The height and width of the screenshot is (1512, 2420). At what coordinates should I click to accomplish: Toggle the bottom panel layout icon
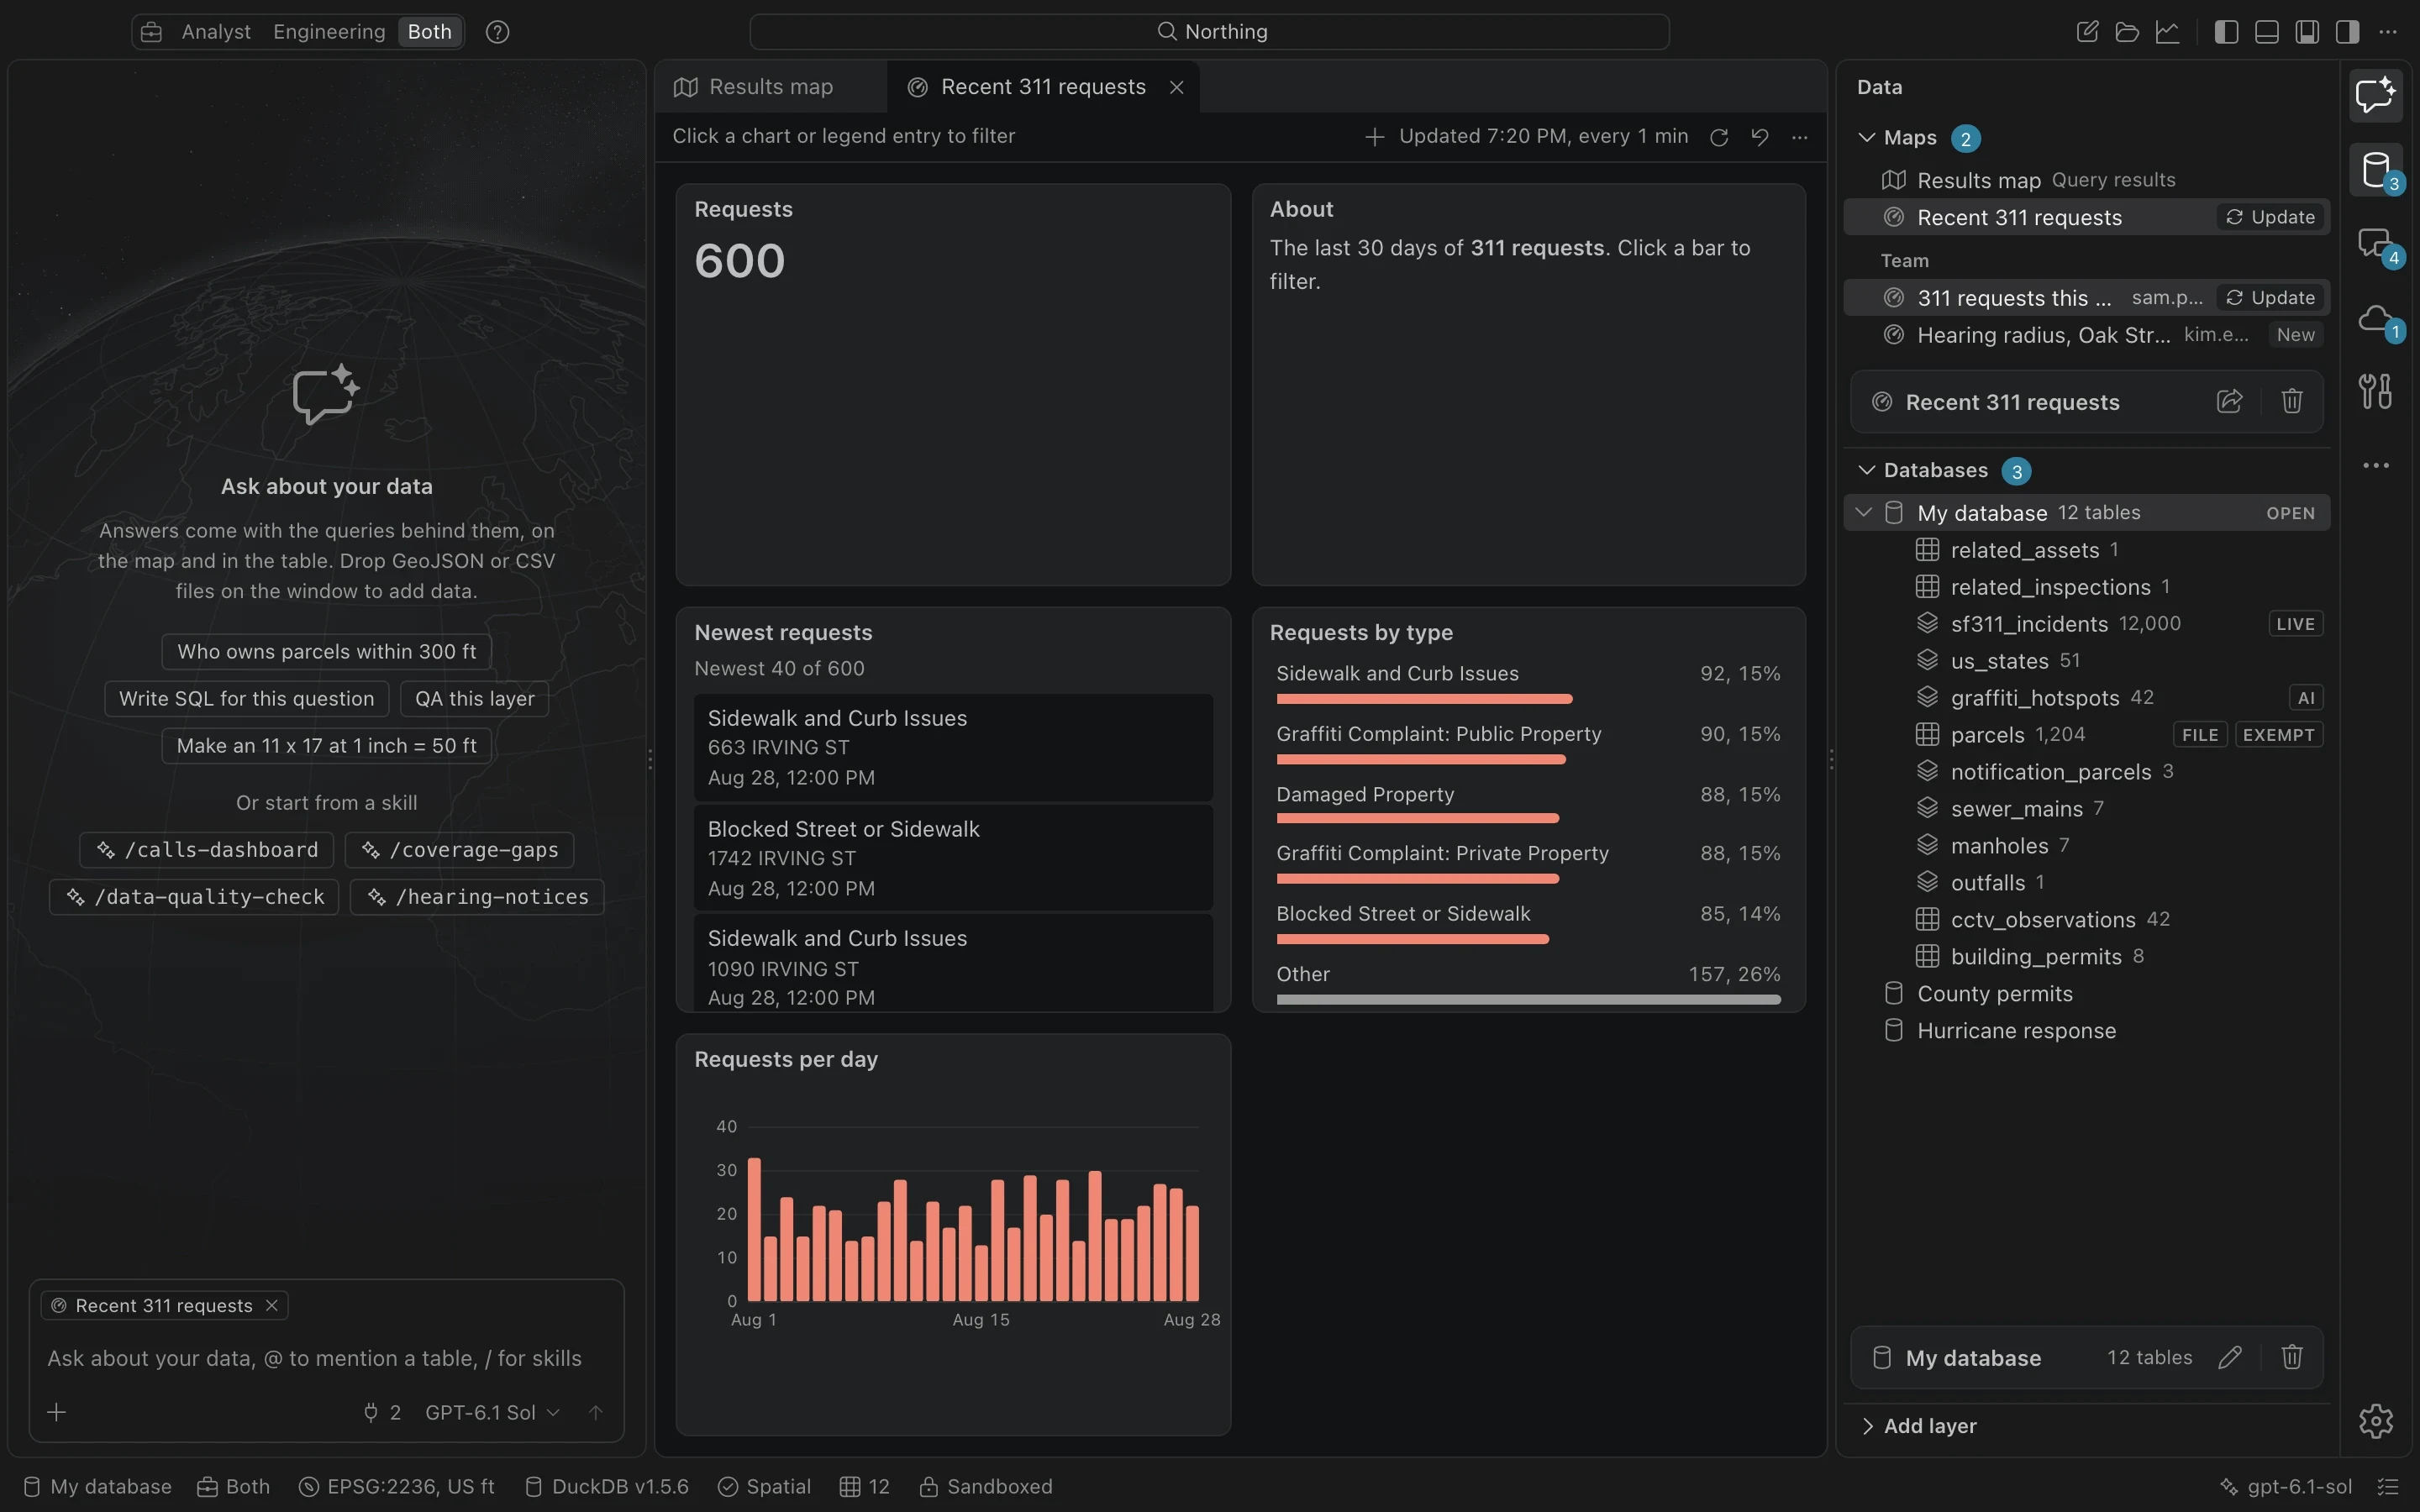pos(2267,32)
